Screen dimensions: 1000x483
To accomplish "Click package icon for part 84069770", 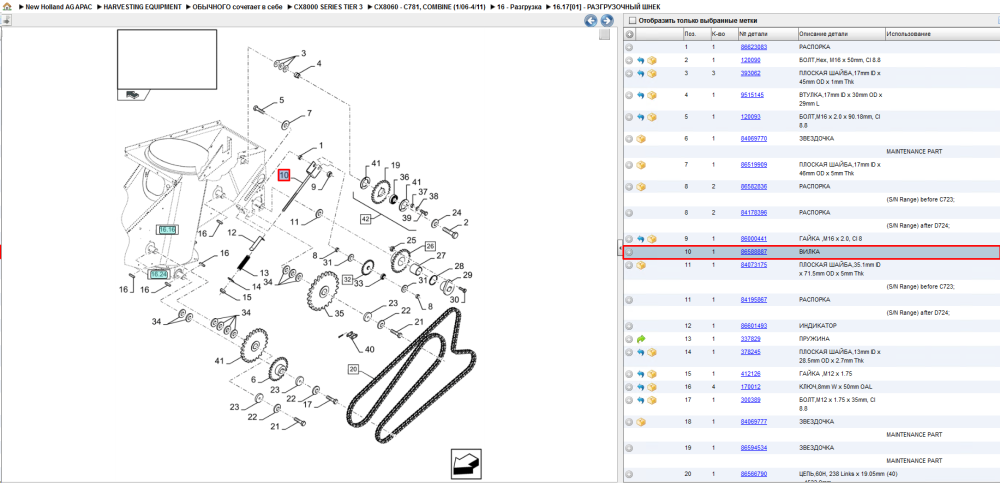I will (641, 138).
